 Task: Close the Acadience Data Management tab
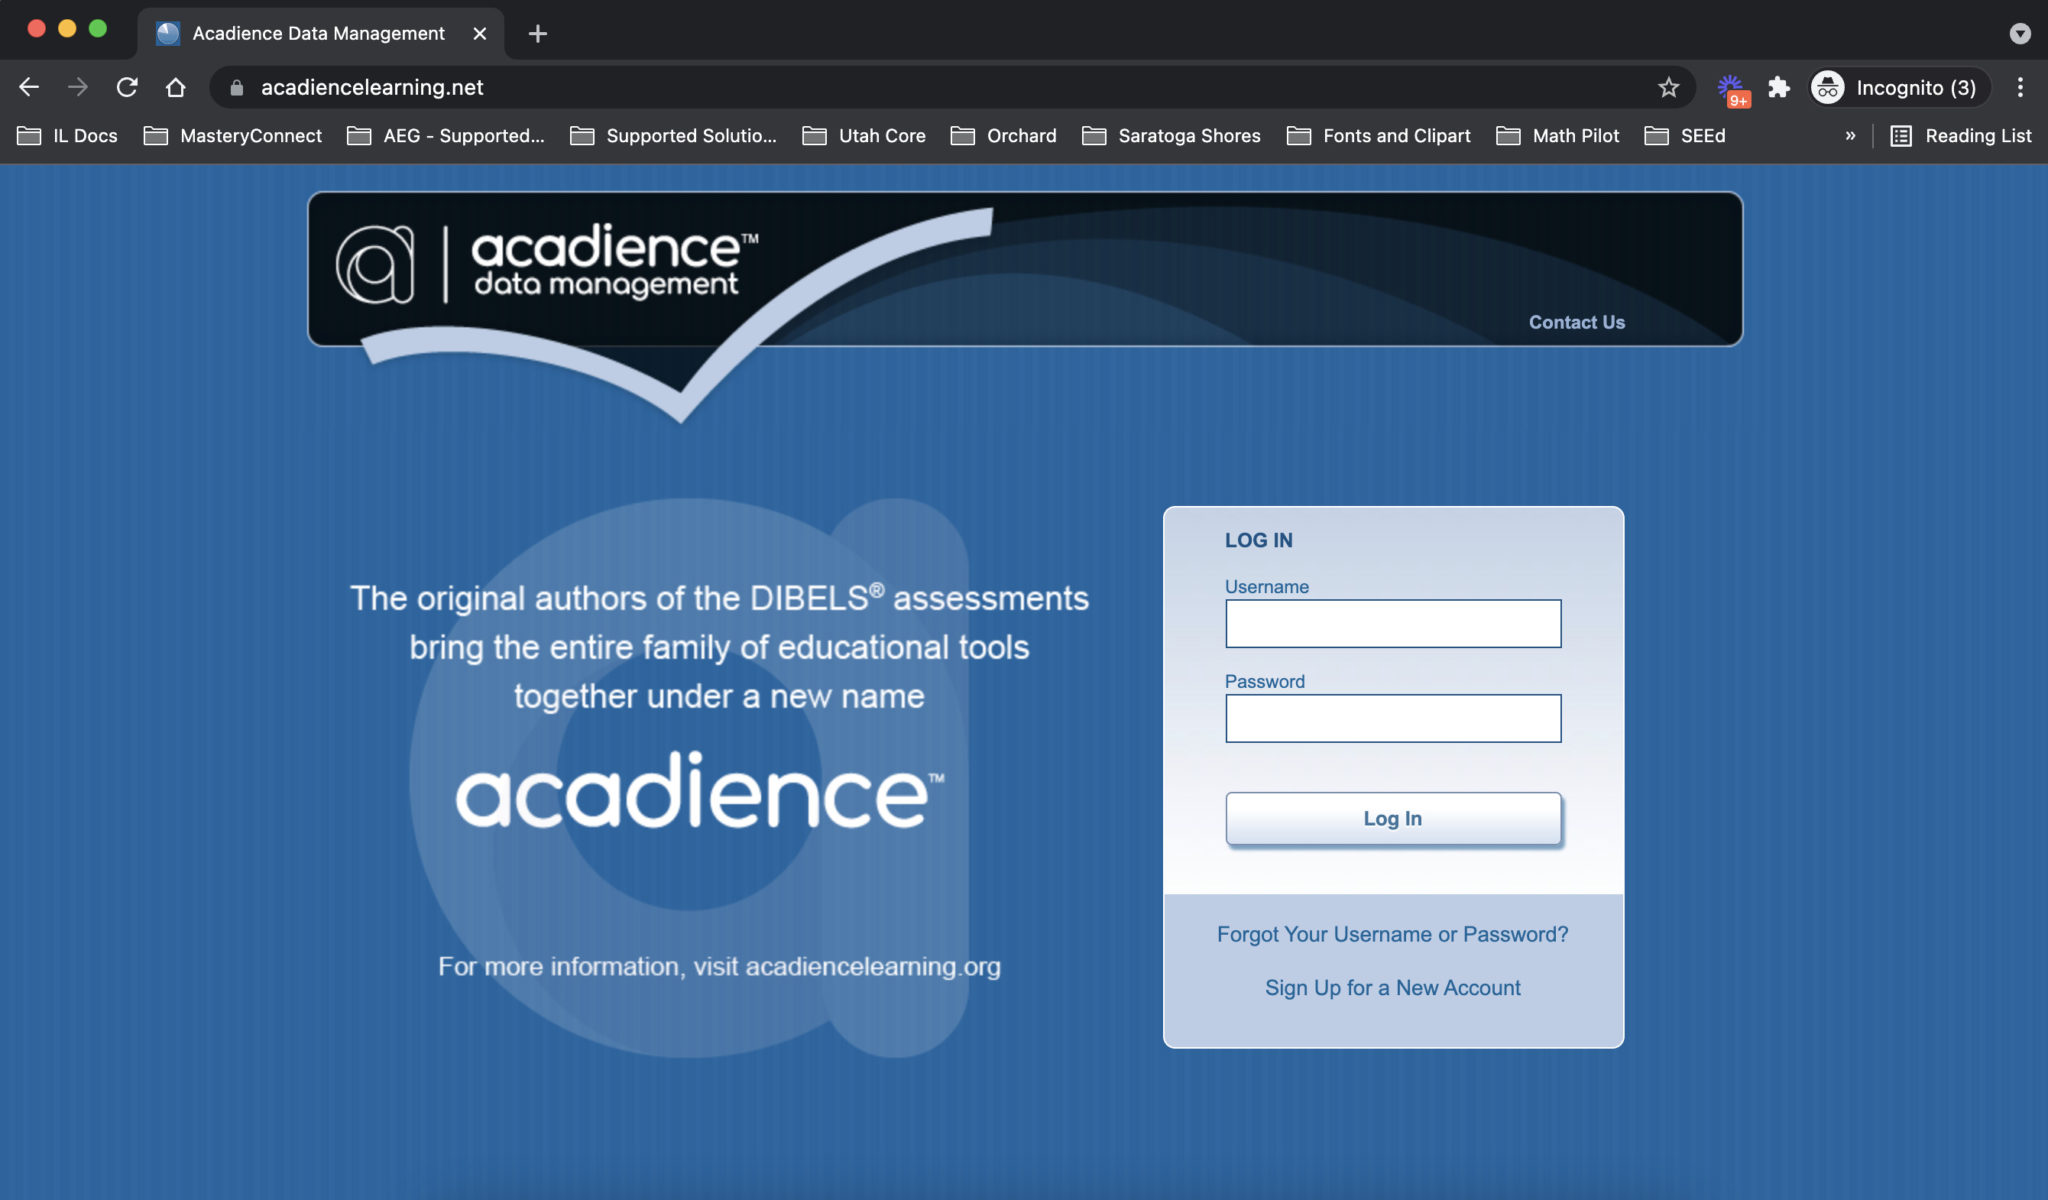(x=480, y=33)
